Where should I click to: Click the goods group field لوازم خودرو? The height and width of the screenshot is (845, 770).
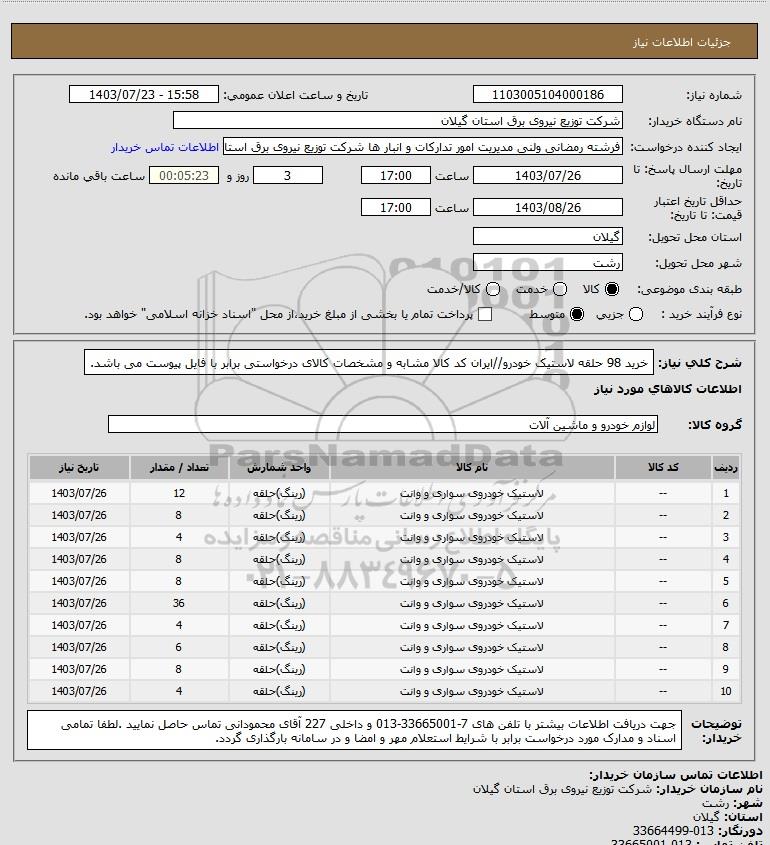(383, 425)
